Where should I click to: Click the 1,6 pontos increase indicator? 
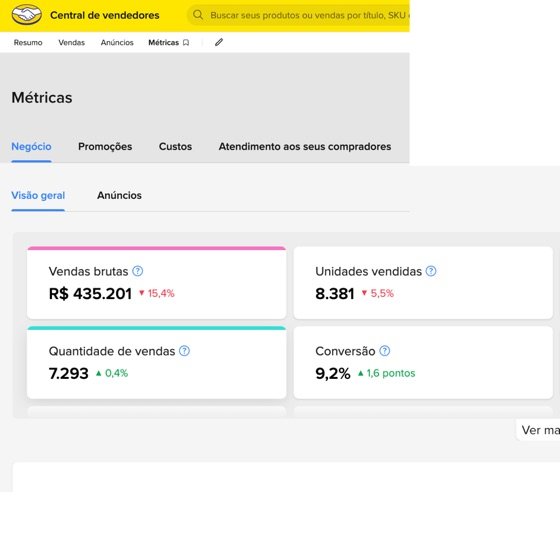(386, 373)
